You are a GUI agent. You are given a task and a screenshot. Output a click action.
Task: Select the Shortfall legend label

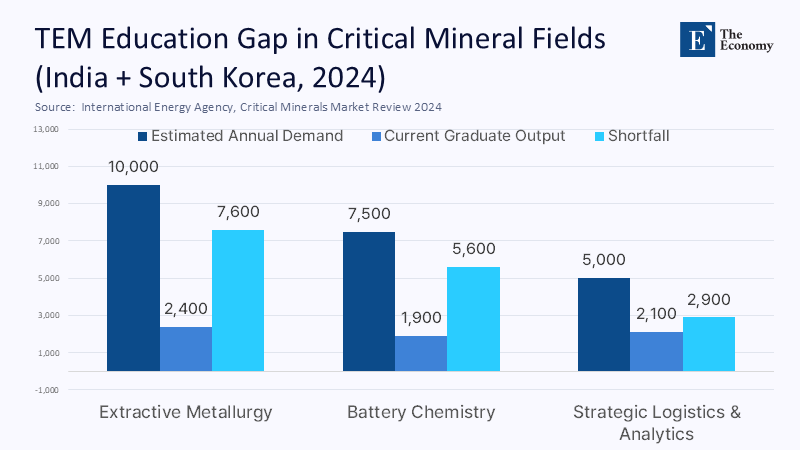(639, 136)
